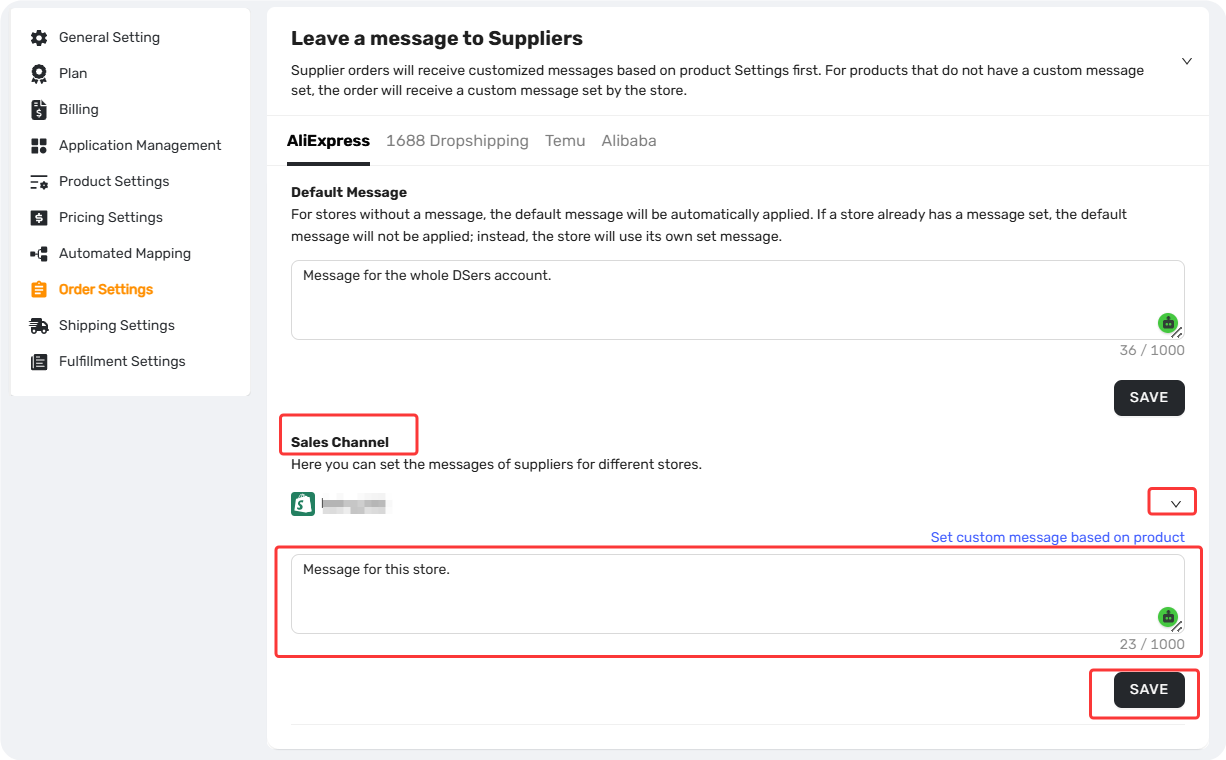1226x760 pixels.
Task: Focus the Default Message text area
Action: point(738,300)
